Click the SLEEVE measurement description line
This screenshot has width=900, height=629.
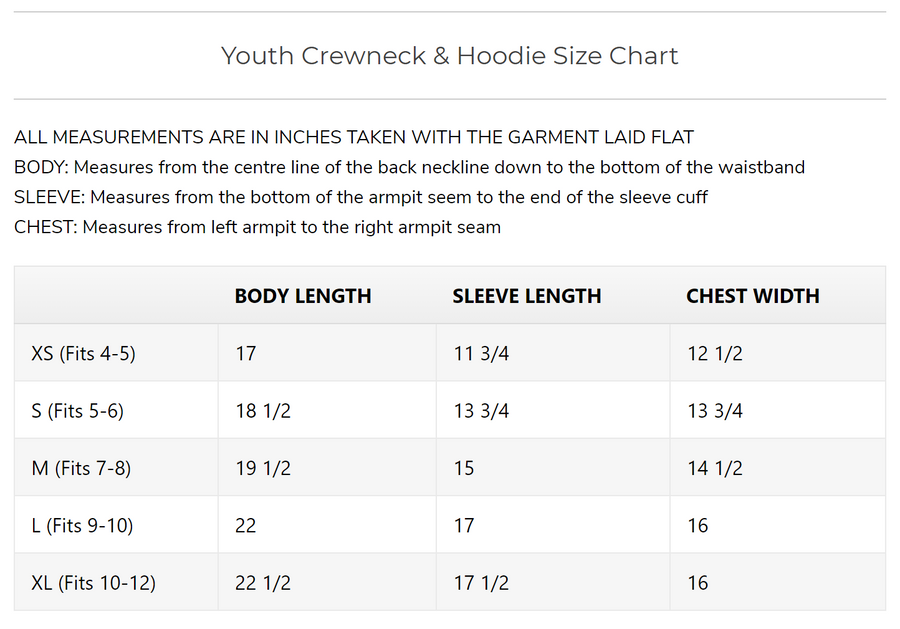click(x=361, y=197)
